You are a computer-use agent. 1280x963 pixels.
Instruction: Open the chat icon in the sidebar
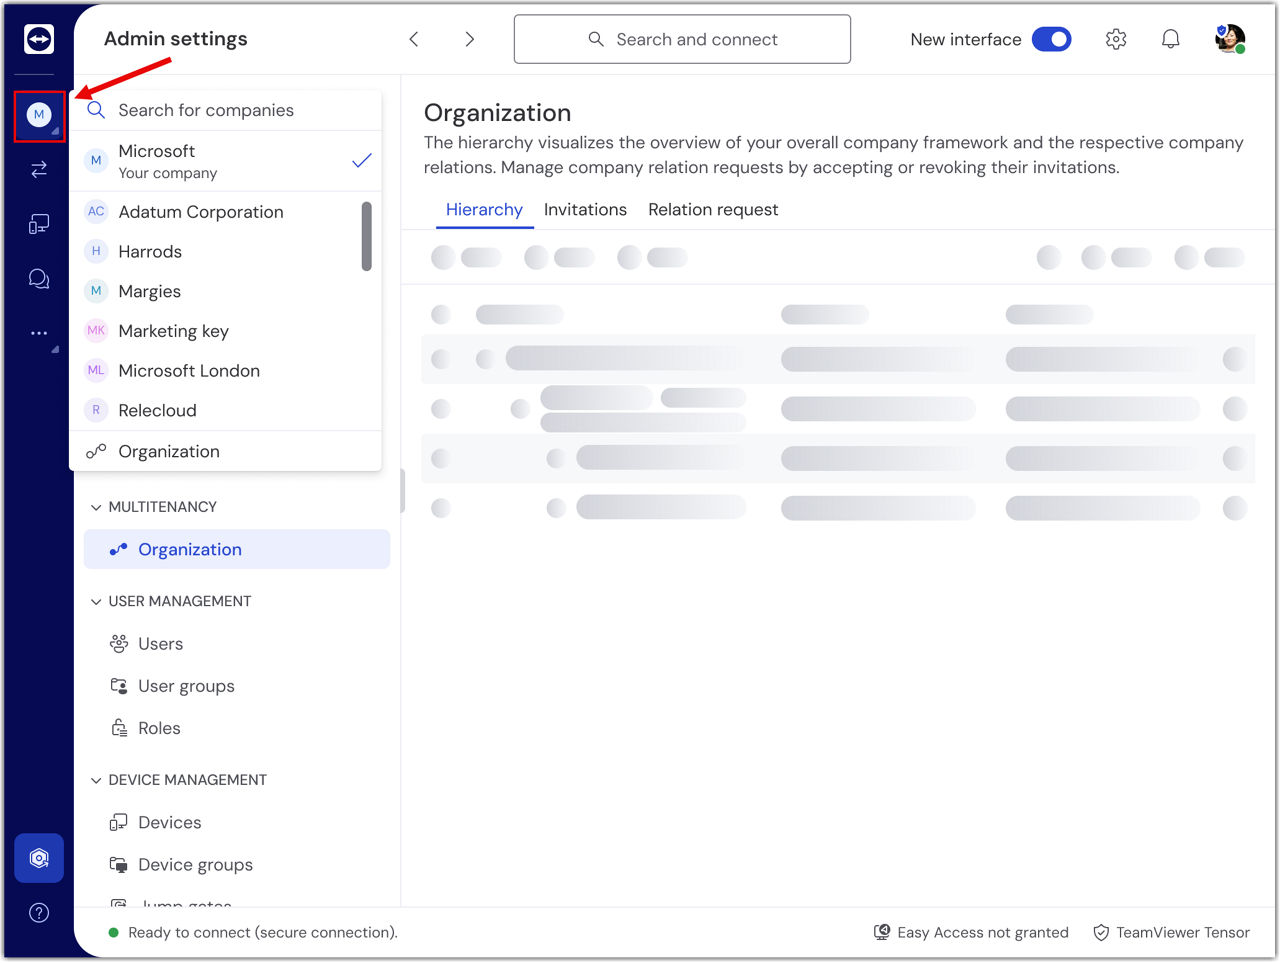39,279
